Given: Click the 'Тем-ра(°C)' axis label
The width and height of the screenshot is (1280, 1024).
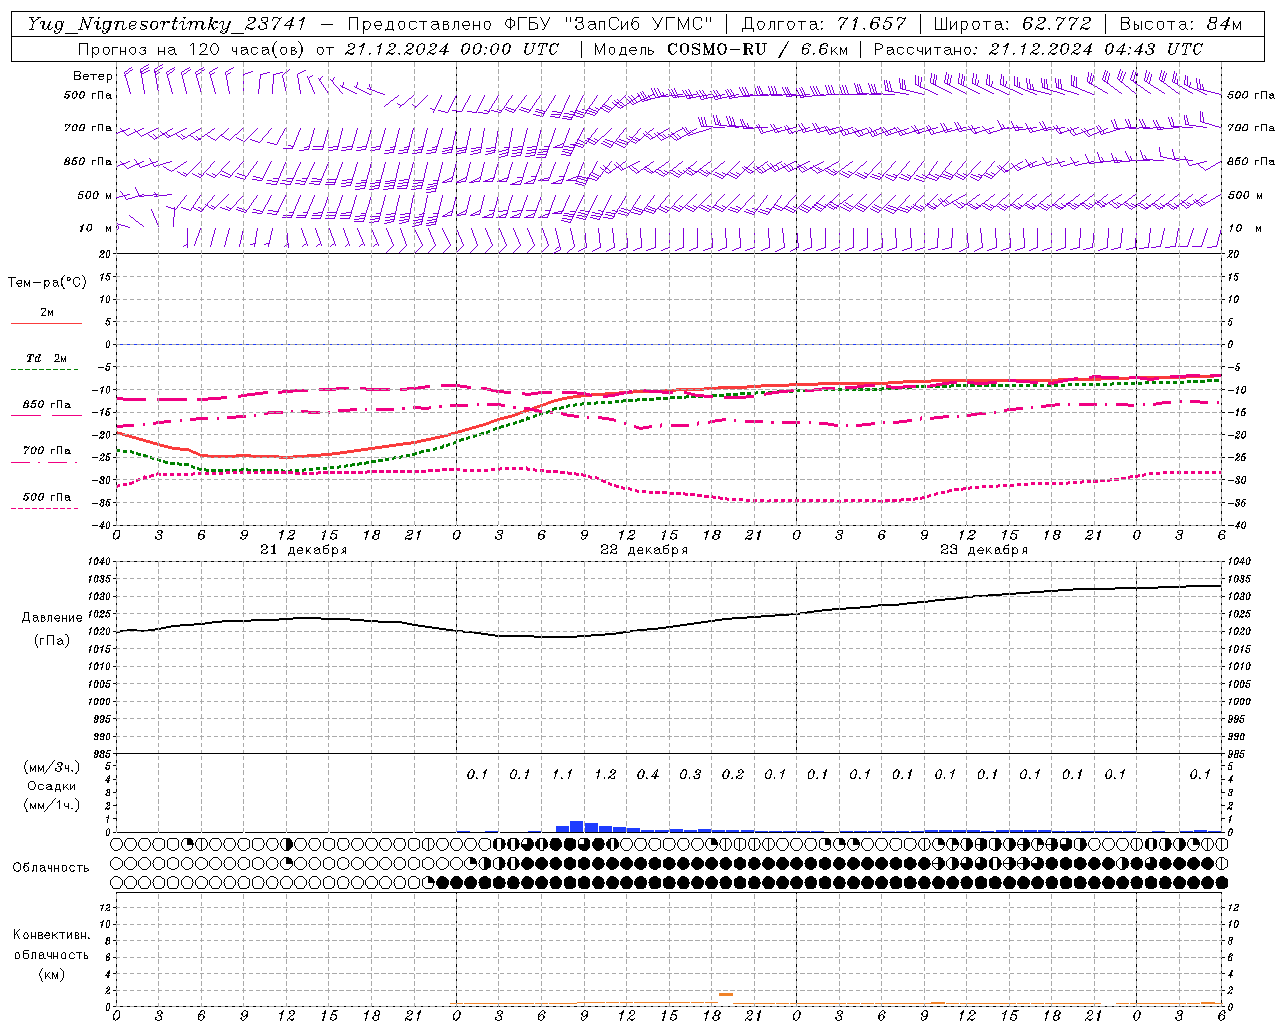Looking at the screenshot, I should [47, 283].
